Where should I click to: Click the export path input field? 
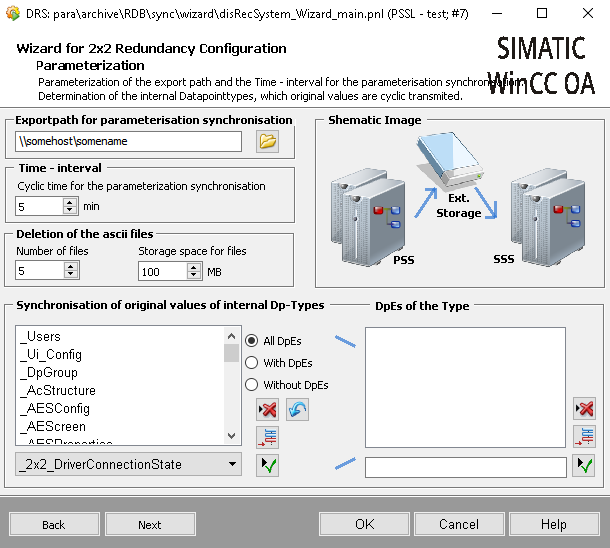click(x=128, y=141)
